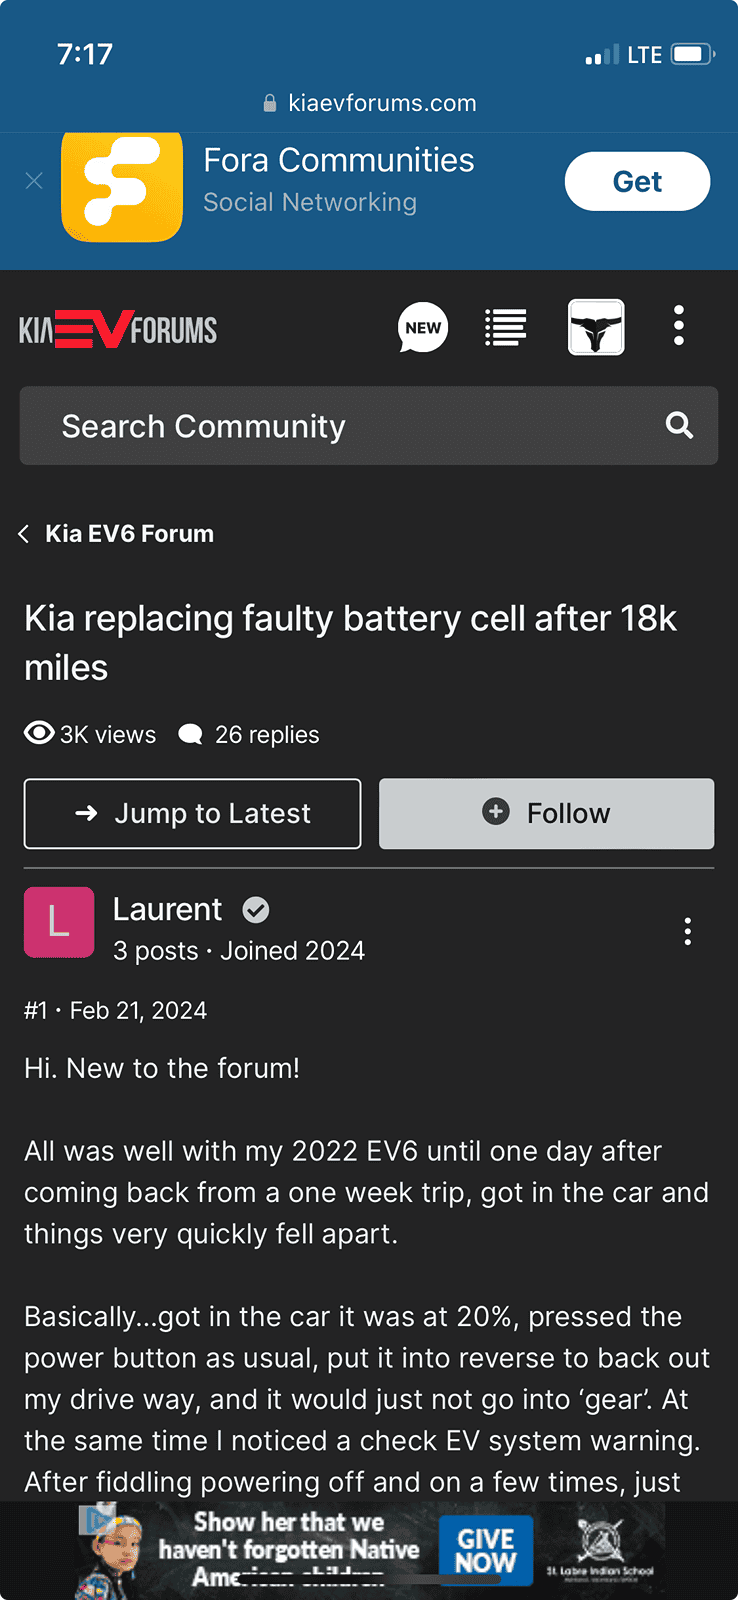Image resolution: width=738 pixels, height=1600 pixels.
Task: Get the Fora Communities app
Action: pos(637,182)
